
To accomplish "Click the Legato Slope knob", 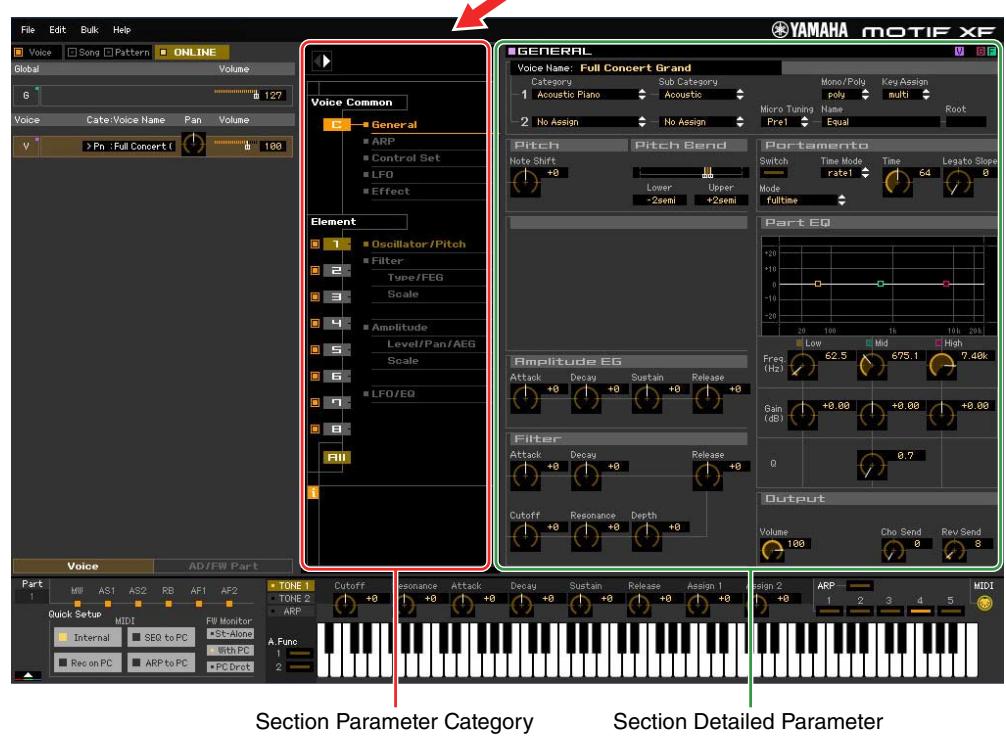I will (957, 183).
